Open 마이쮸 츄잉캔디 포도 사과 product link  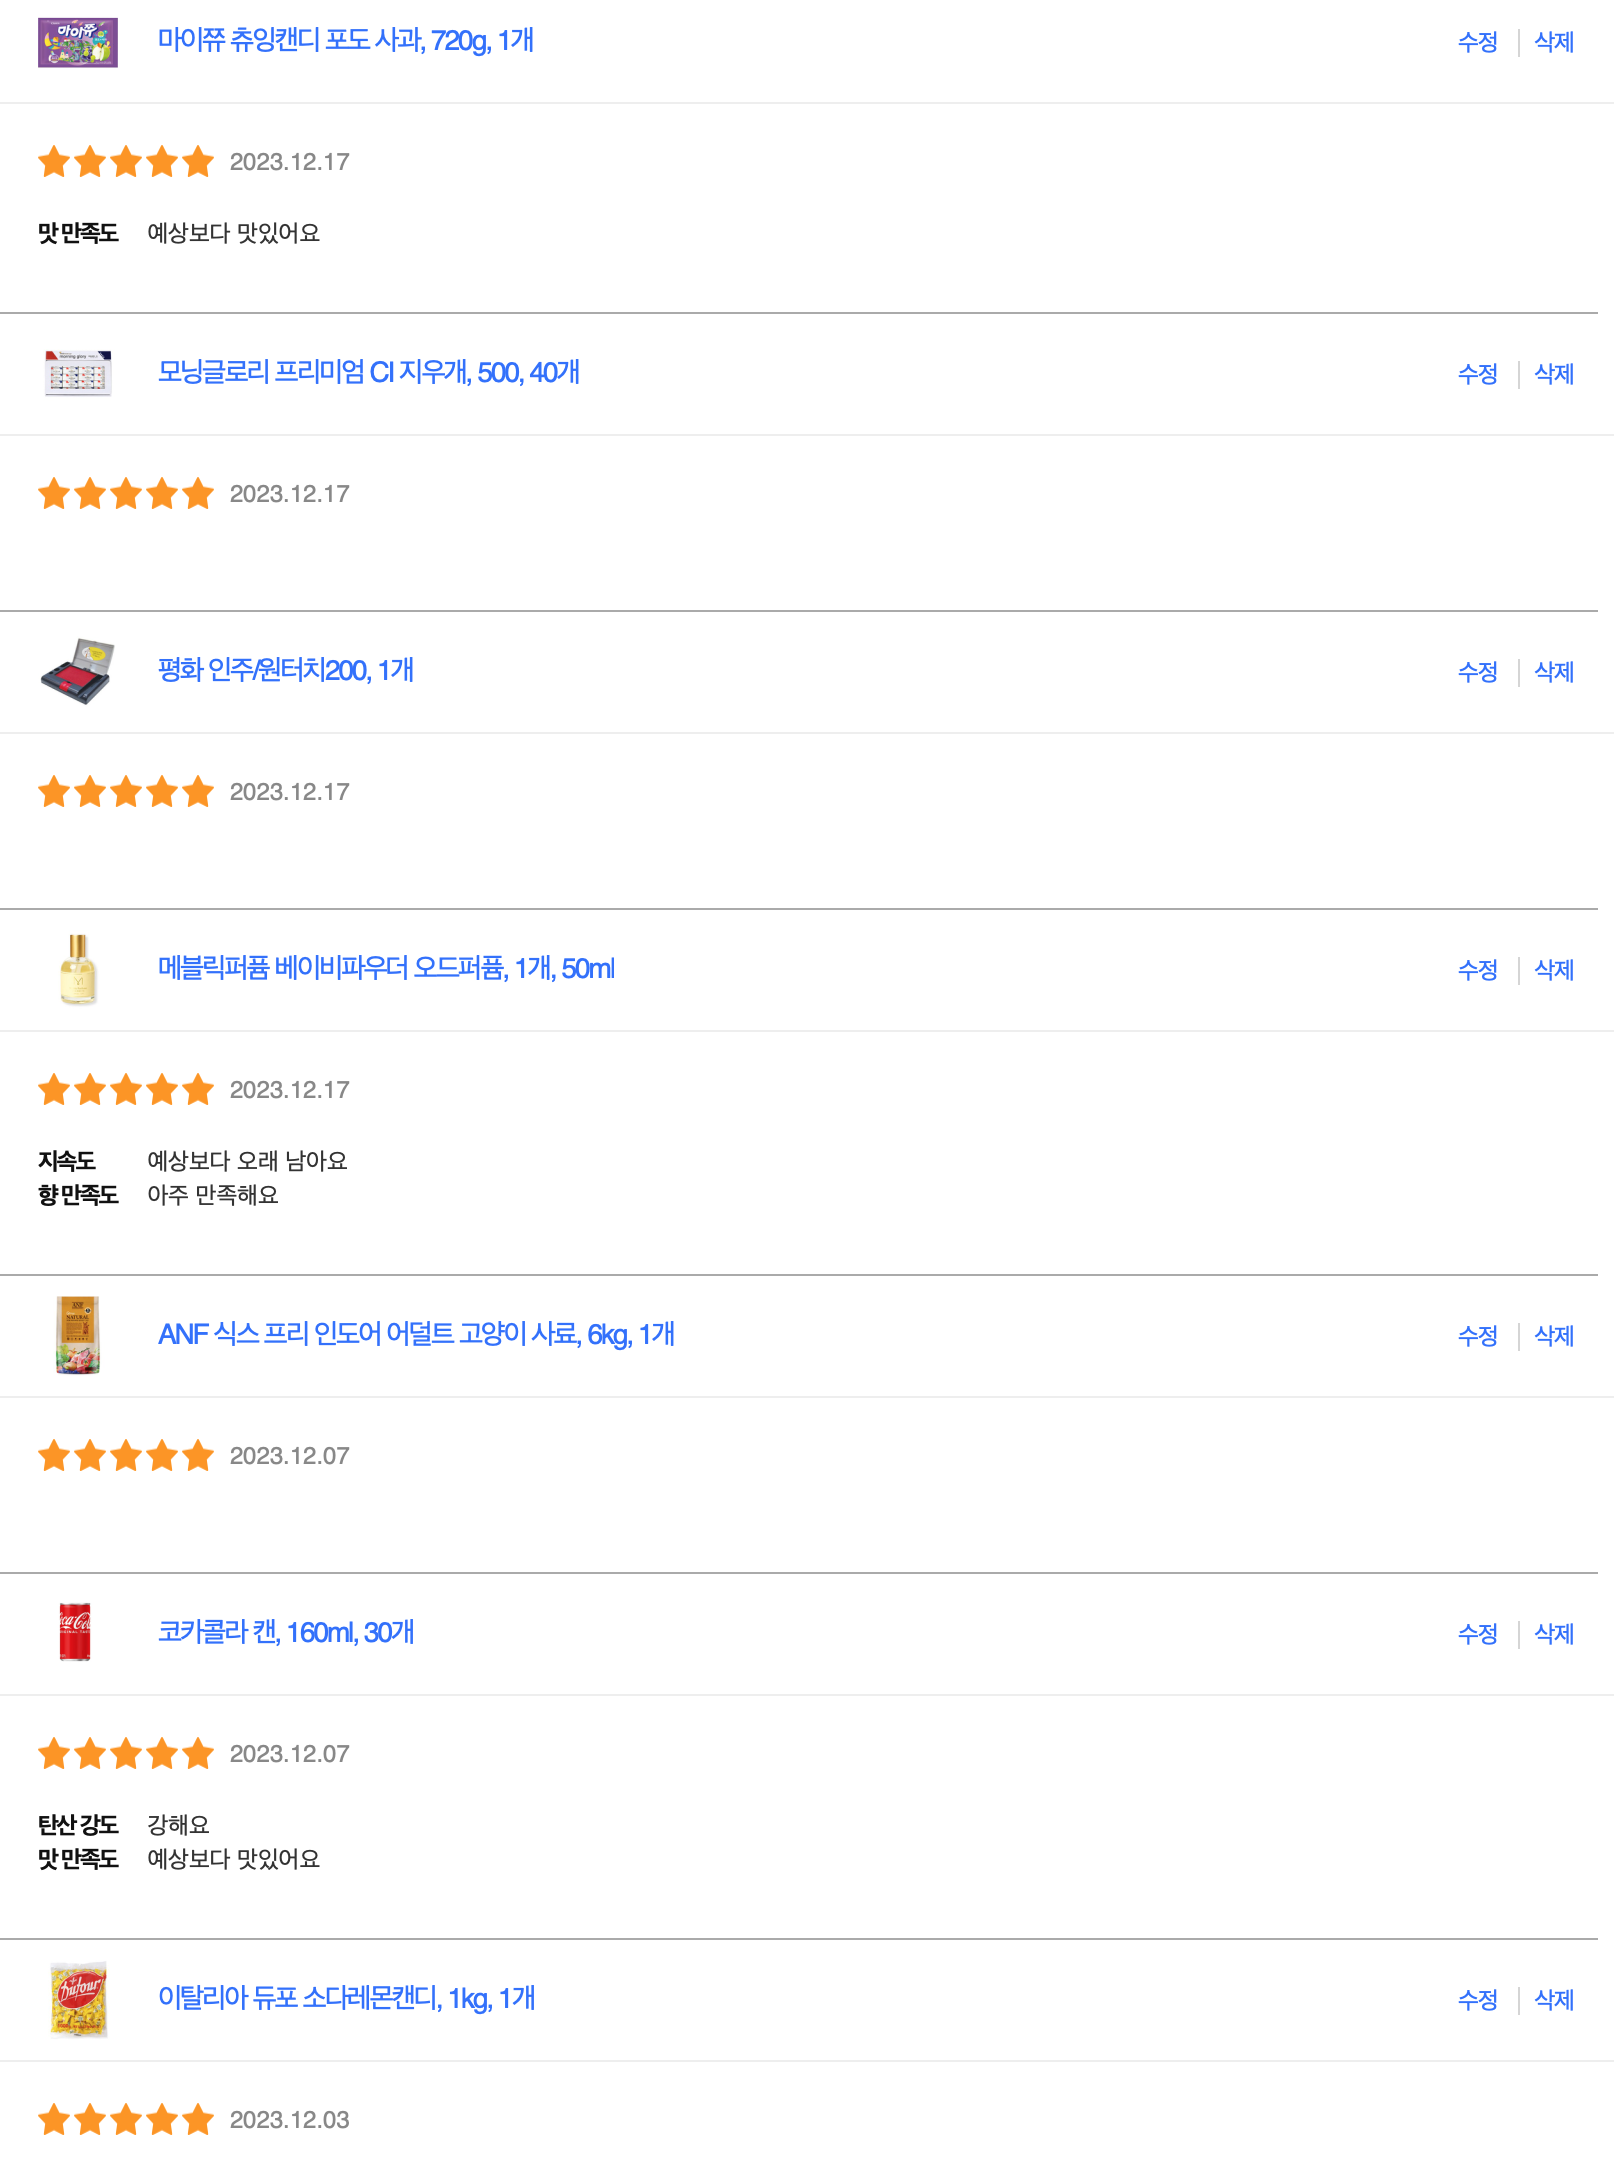(x=346, y=41)
